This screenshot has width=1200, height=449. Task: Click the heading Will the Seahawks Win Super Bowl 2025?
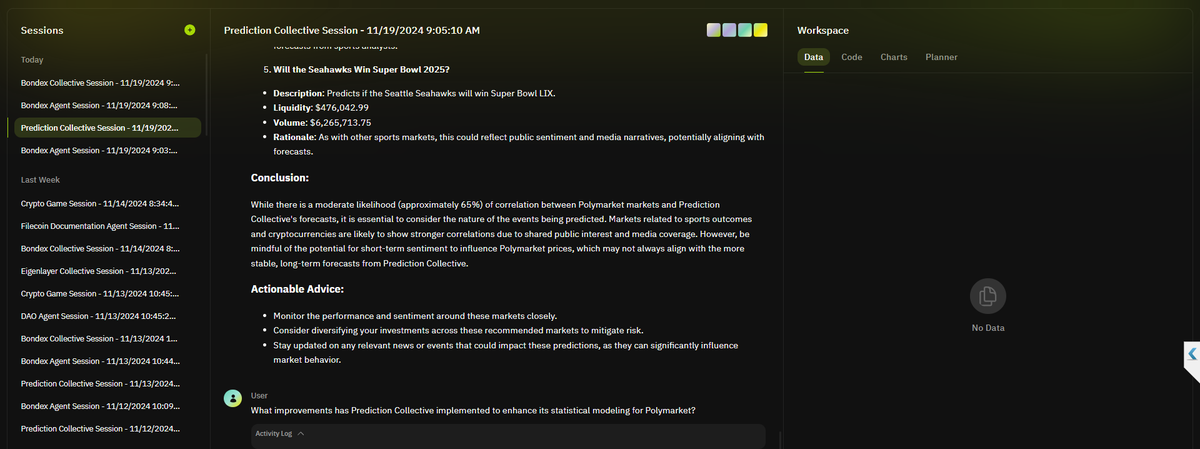click(361, 69)
